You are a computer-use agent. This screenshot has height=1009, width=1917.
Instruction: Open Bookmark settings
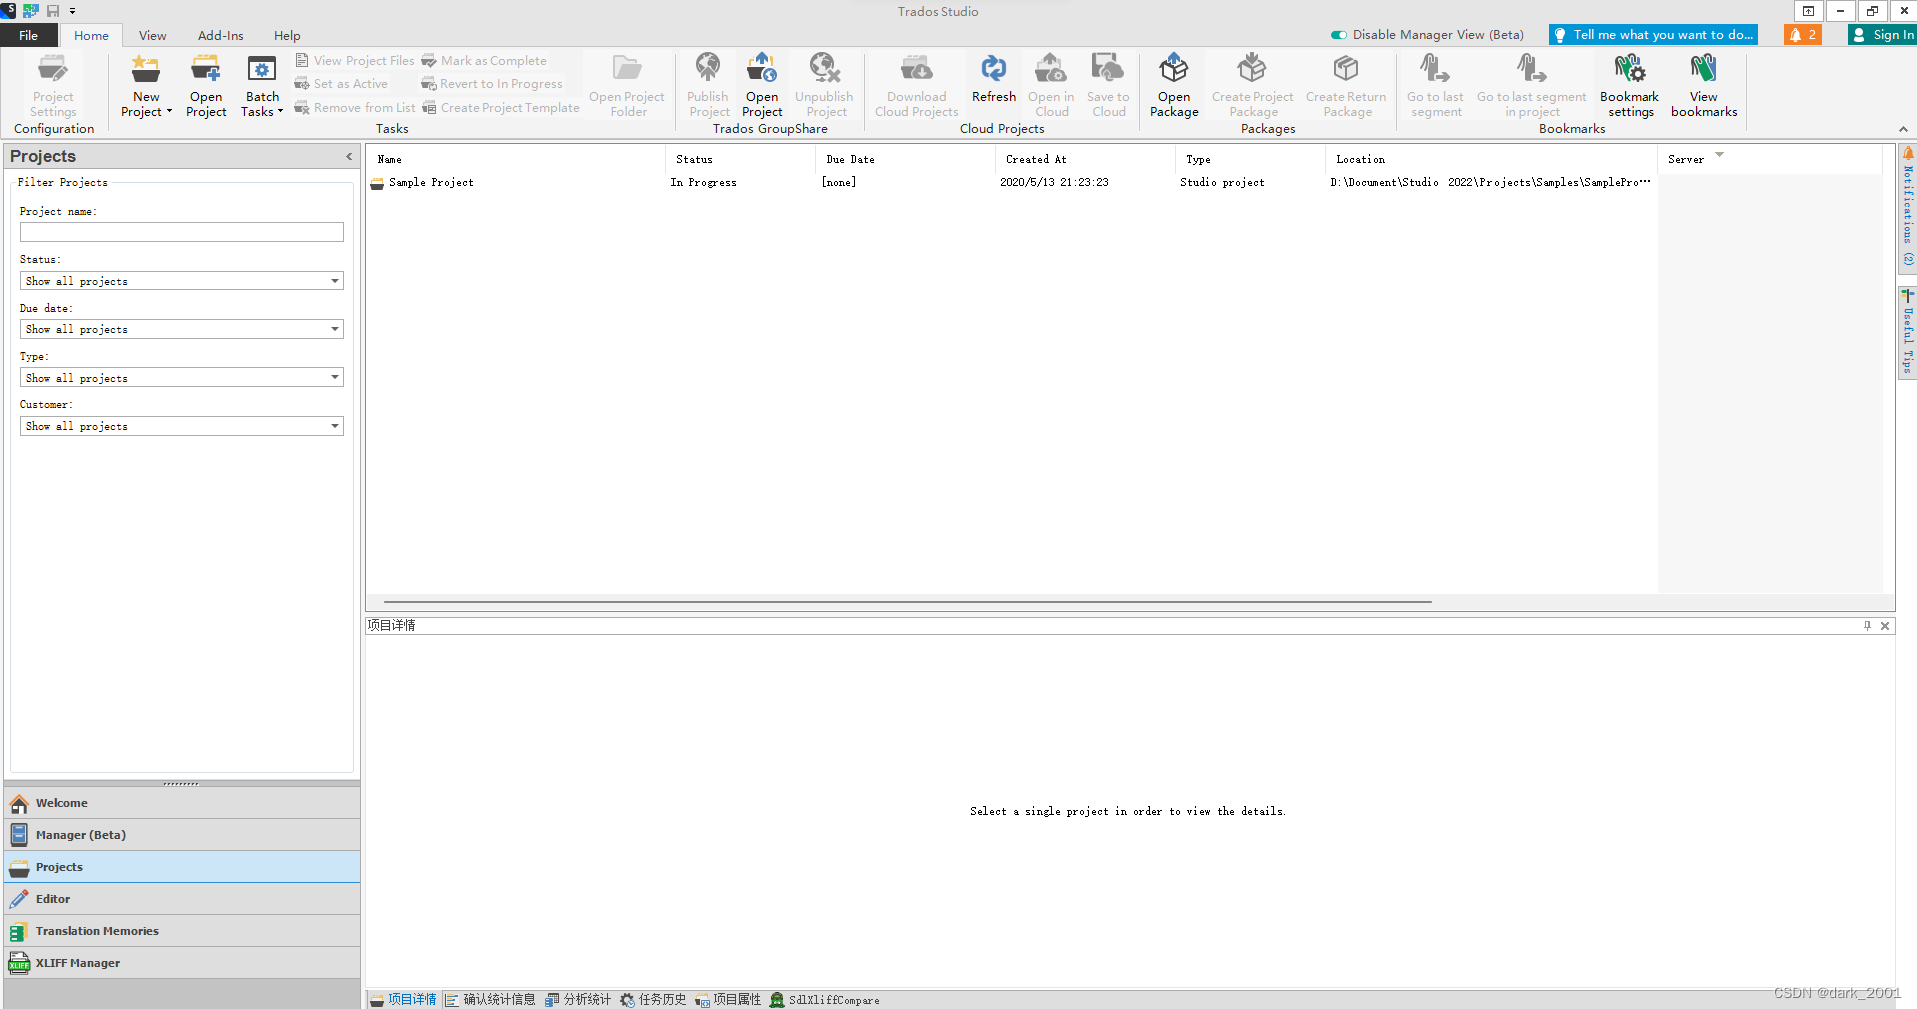coord(1629,86)
